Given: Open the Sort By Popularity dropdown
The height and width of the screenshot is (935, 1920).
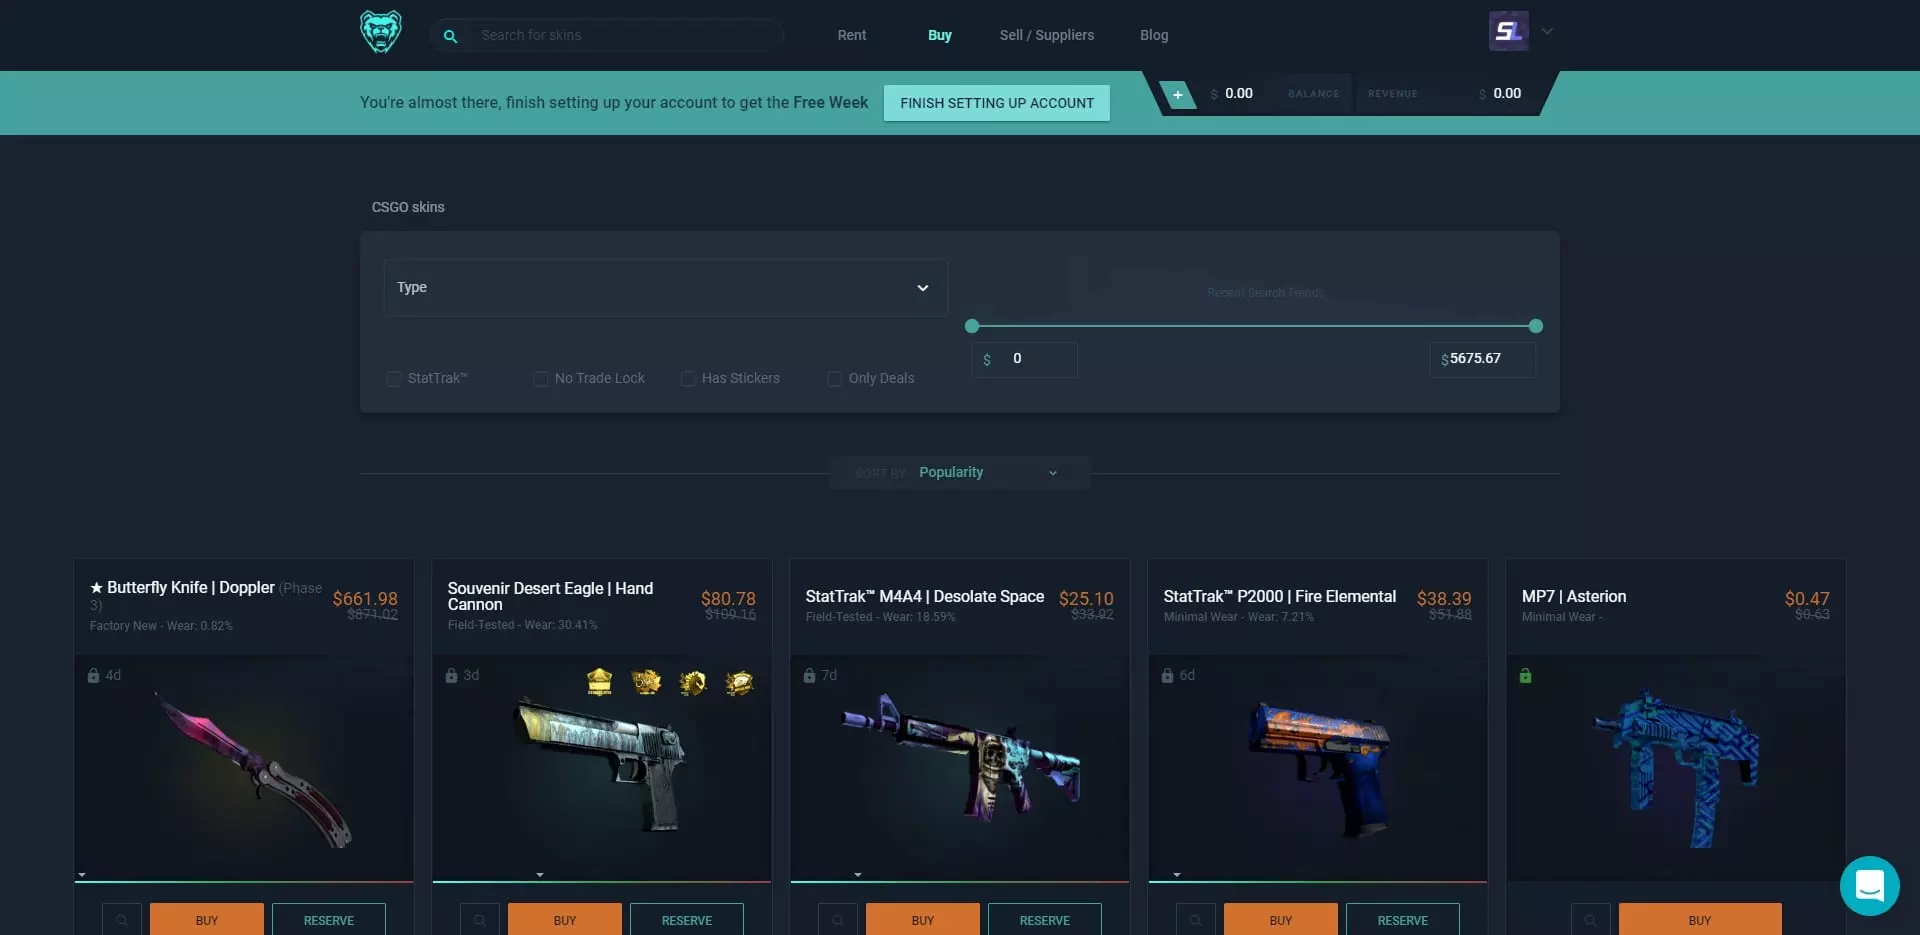Looking at the screenshot, I should pyautogui.click(x=959, y=473).
